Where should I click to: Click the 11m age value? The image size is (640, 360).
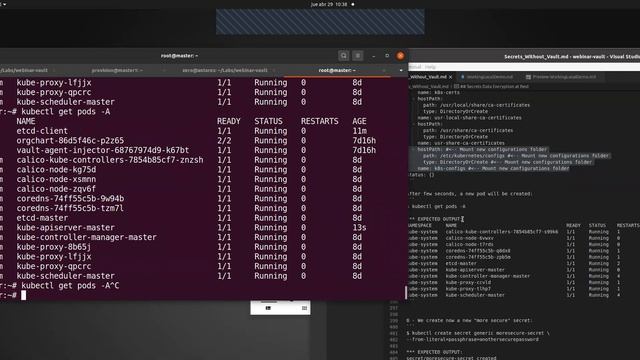(359, 131)
